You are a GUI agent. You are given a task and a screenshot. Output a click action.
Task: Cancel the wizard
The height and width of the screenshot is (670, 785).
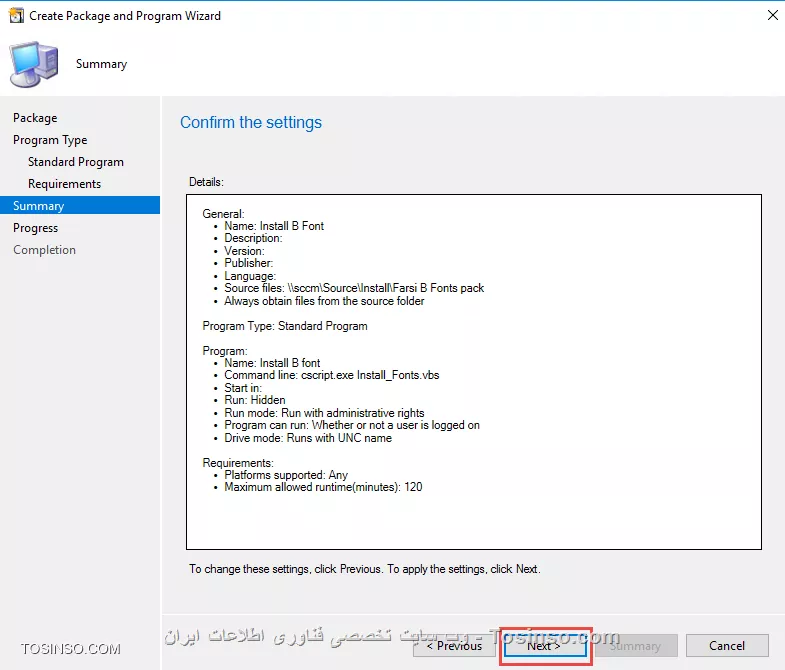tap(727, 646)
